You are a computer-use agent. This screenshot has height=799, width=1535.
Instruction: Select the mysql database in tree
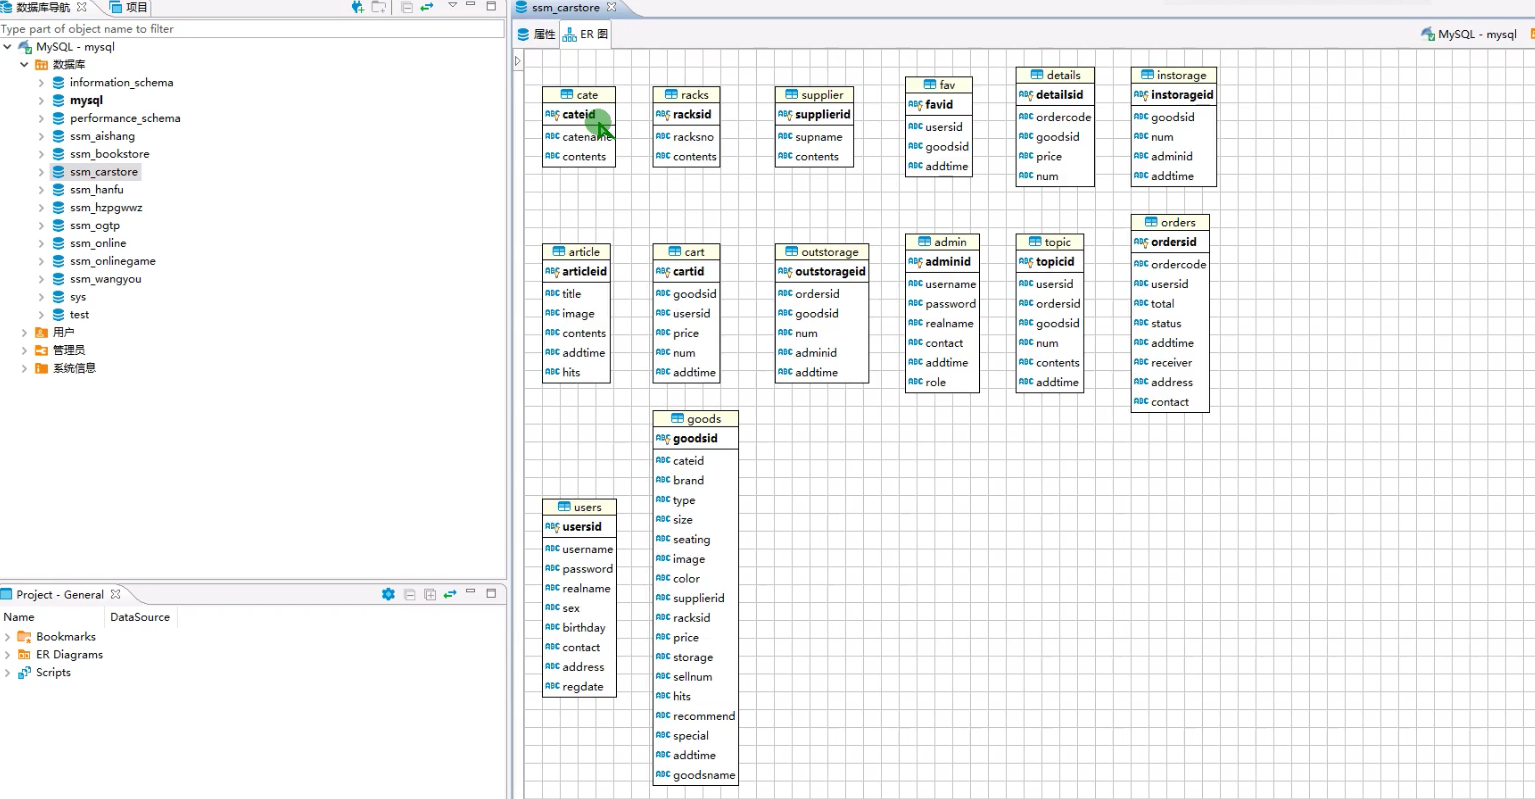[86, 100]
